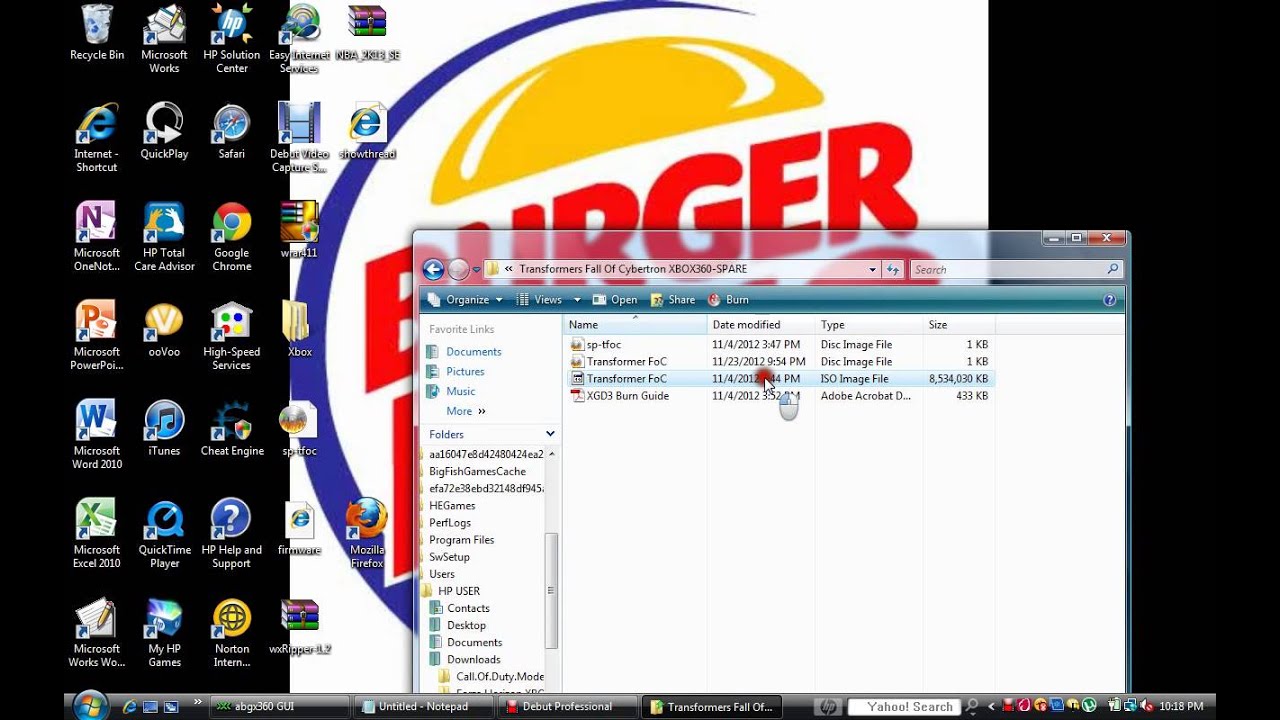Open the Recycle Bin desktop icon
Image resolution: width=1280 pixels, height=720 pixels.
tap(97, 35)
